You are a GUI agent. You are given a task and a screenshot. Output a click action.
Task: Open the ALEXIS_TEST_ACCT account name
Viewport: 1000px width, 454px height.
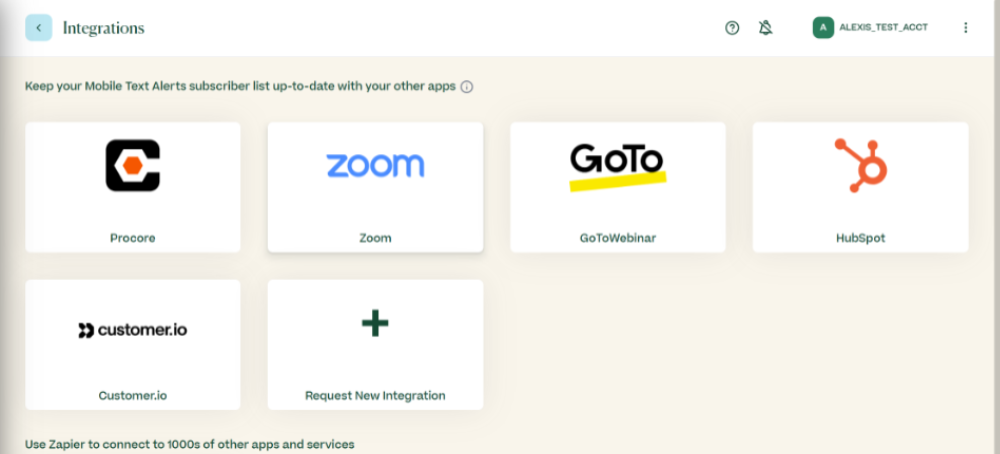click(x=883, y=27)
